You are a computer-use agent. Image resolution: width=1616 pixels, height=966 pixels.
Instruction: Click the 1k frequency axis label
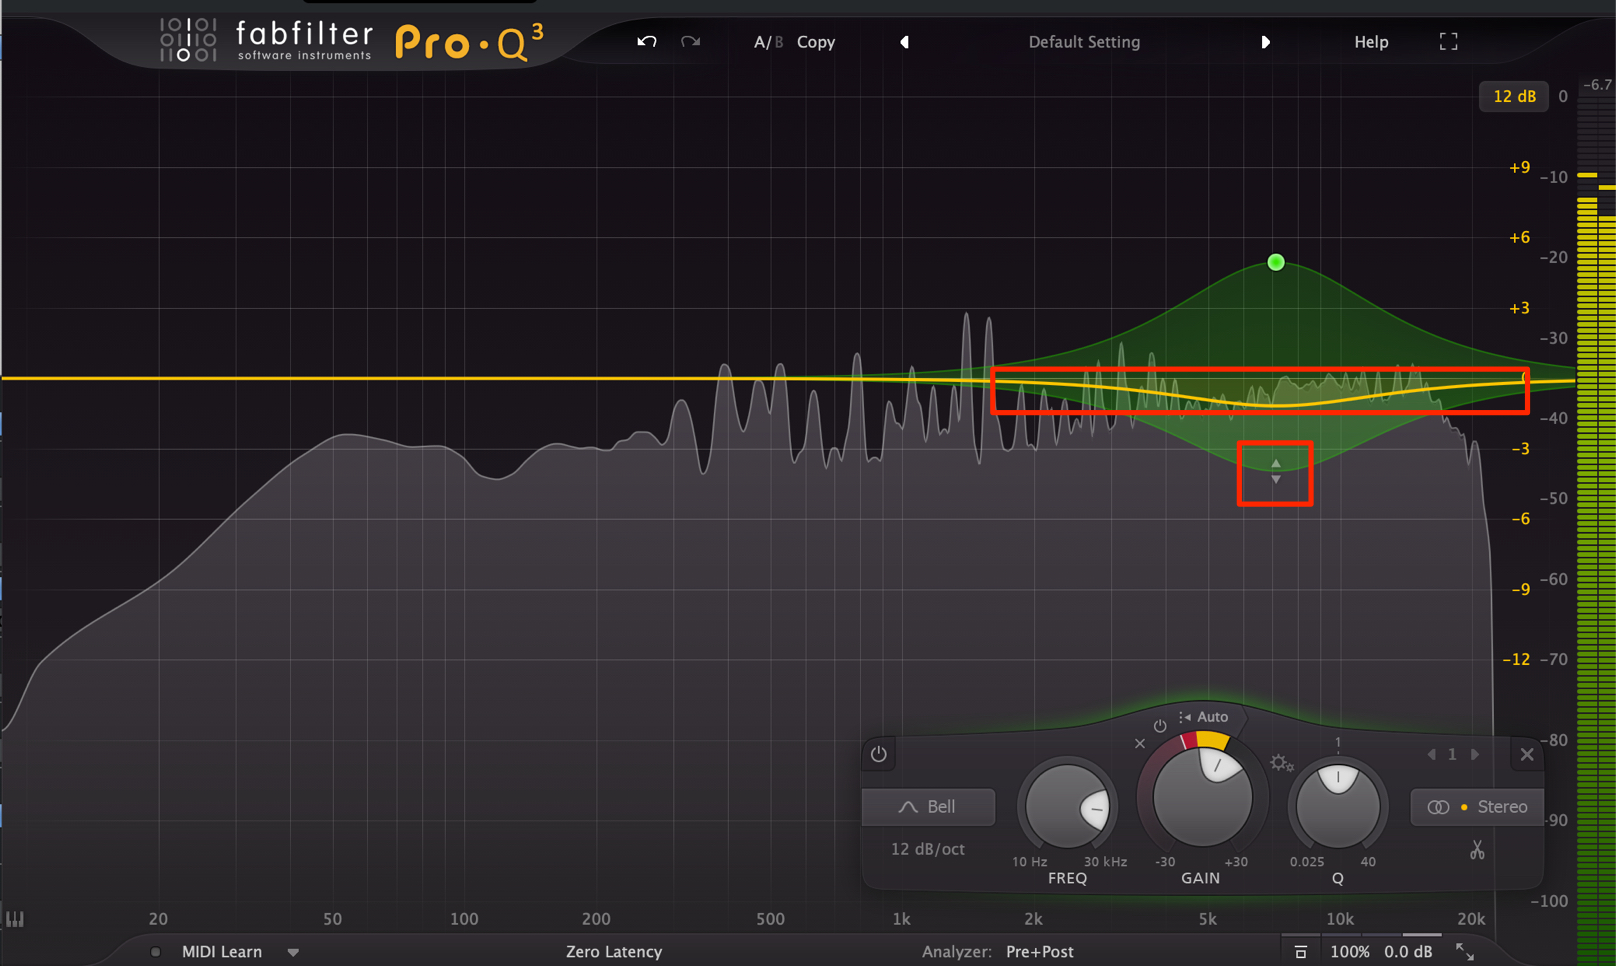click(x=901, y=918)
